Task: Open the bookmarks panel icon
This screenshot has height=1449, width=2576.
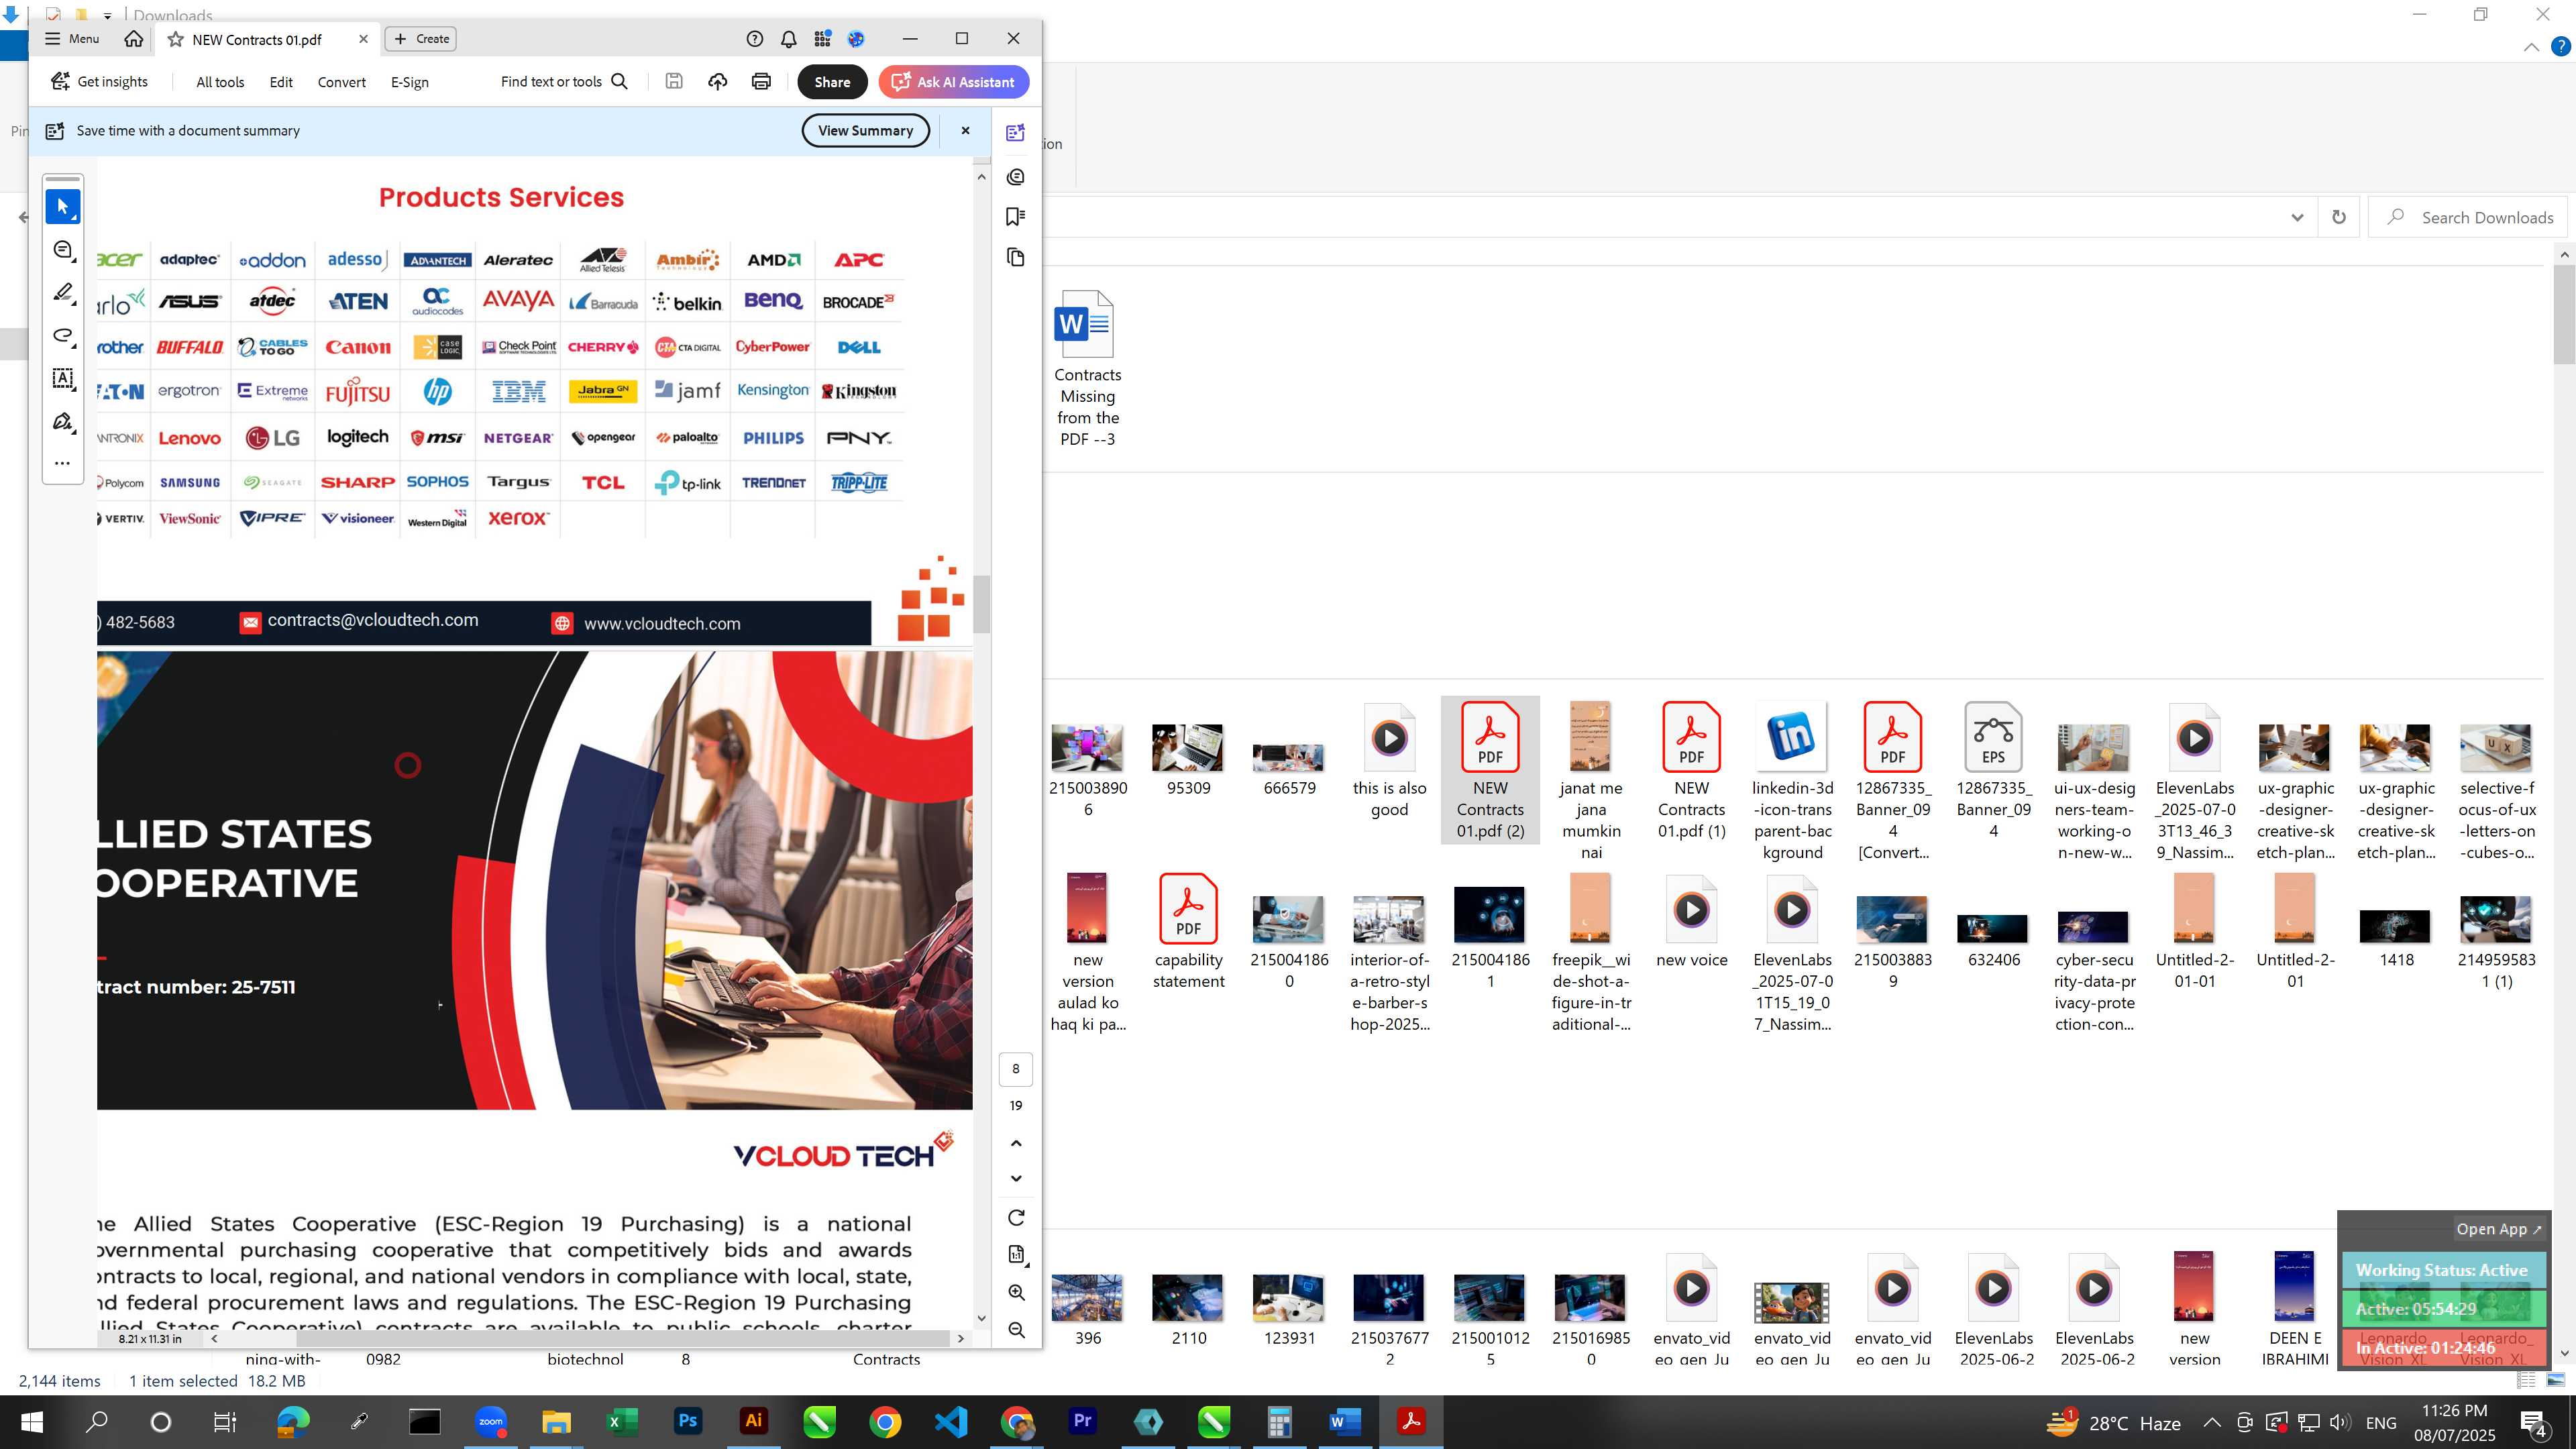Action: [x=1016, y=217]
